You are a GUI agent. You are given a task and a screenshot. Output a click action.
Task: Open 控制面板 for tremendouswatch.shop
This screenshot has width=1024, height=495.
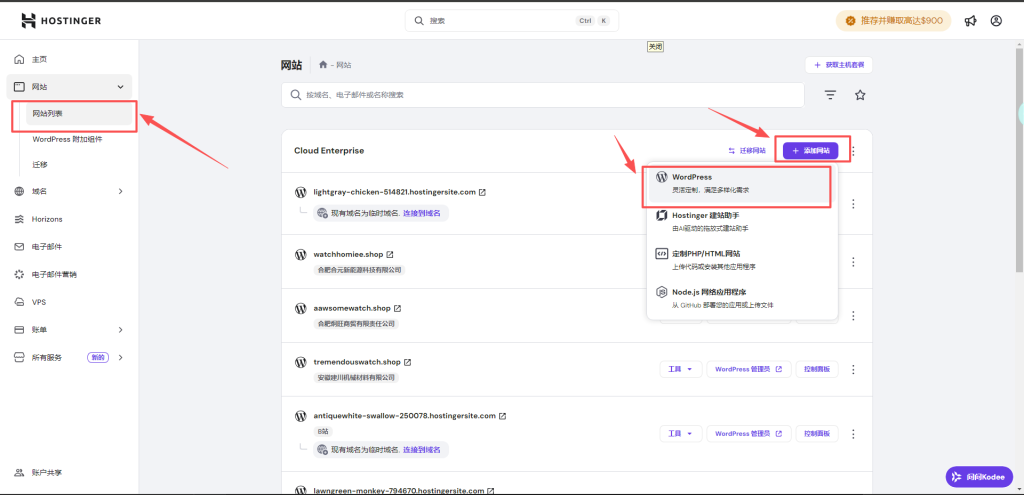pos(816,369)
